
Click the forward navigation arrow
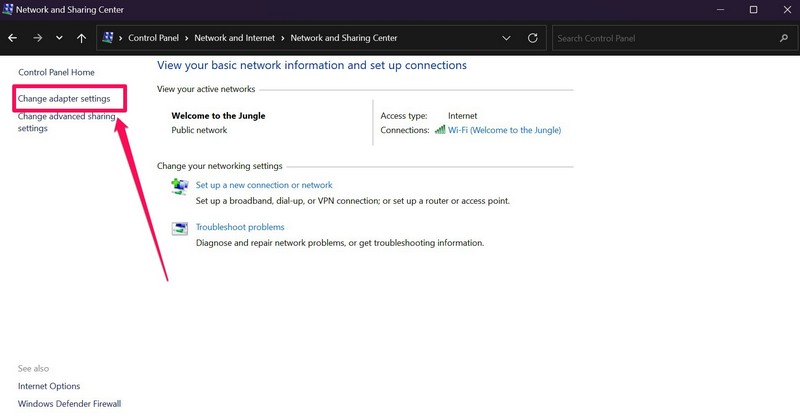36,38
